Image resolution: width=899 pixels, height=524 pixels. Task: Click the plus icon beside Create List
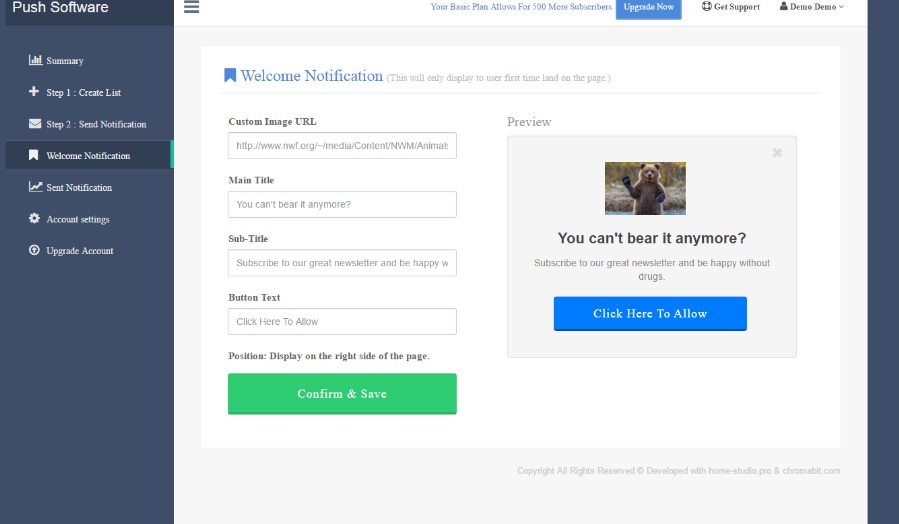34,91
